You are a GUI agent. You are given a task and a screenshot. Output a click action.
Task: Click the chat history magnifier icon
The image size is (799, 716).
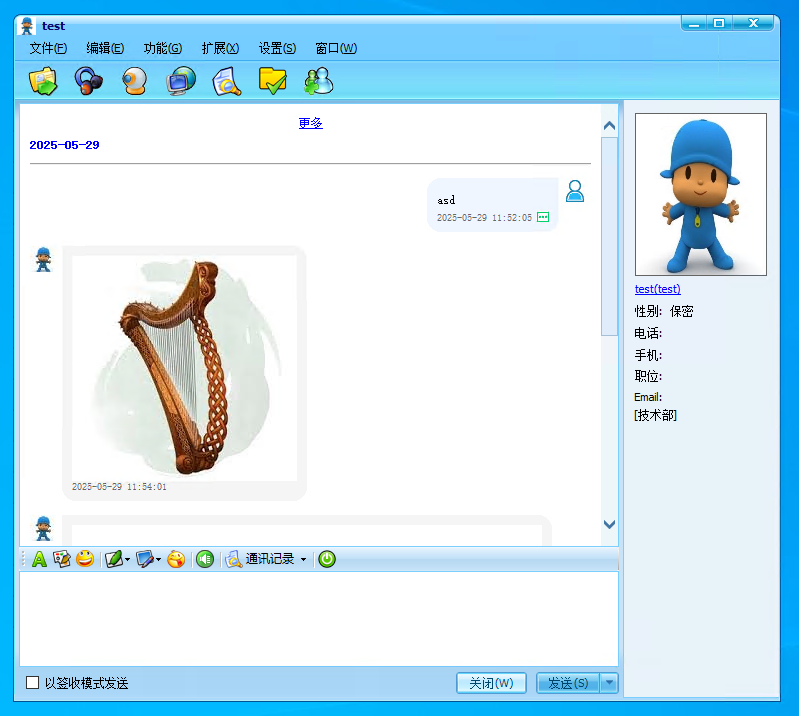[234, 559]
